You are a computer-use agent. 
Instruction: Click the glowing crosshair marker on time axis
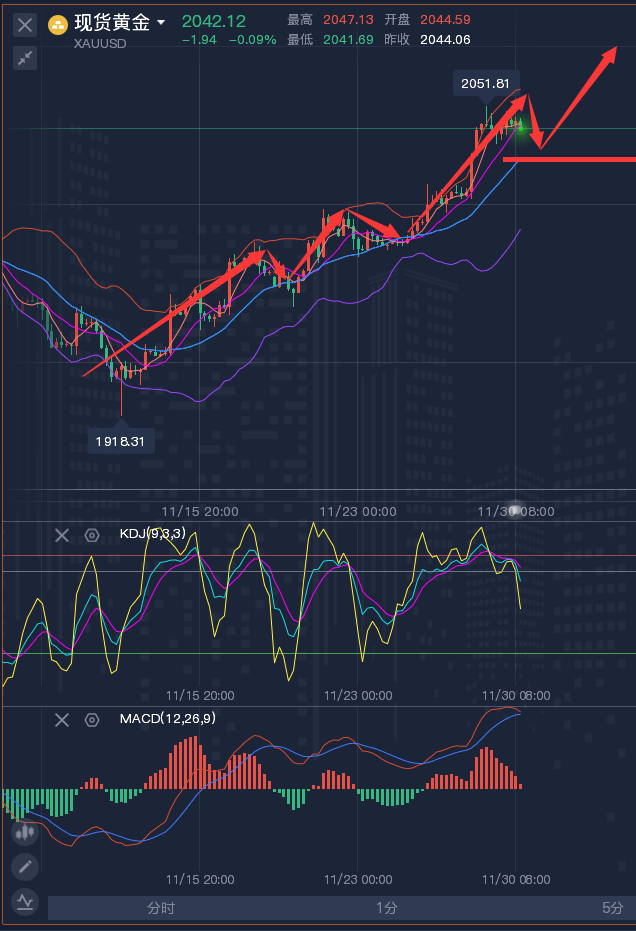[515, 510]
